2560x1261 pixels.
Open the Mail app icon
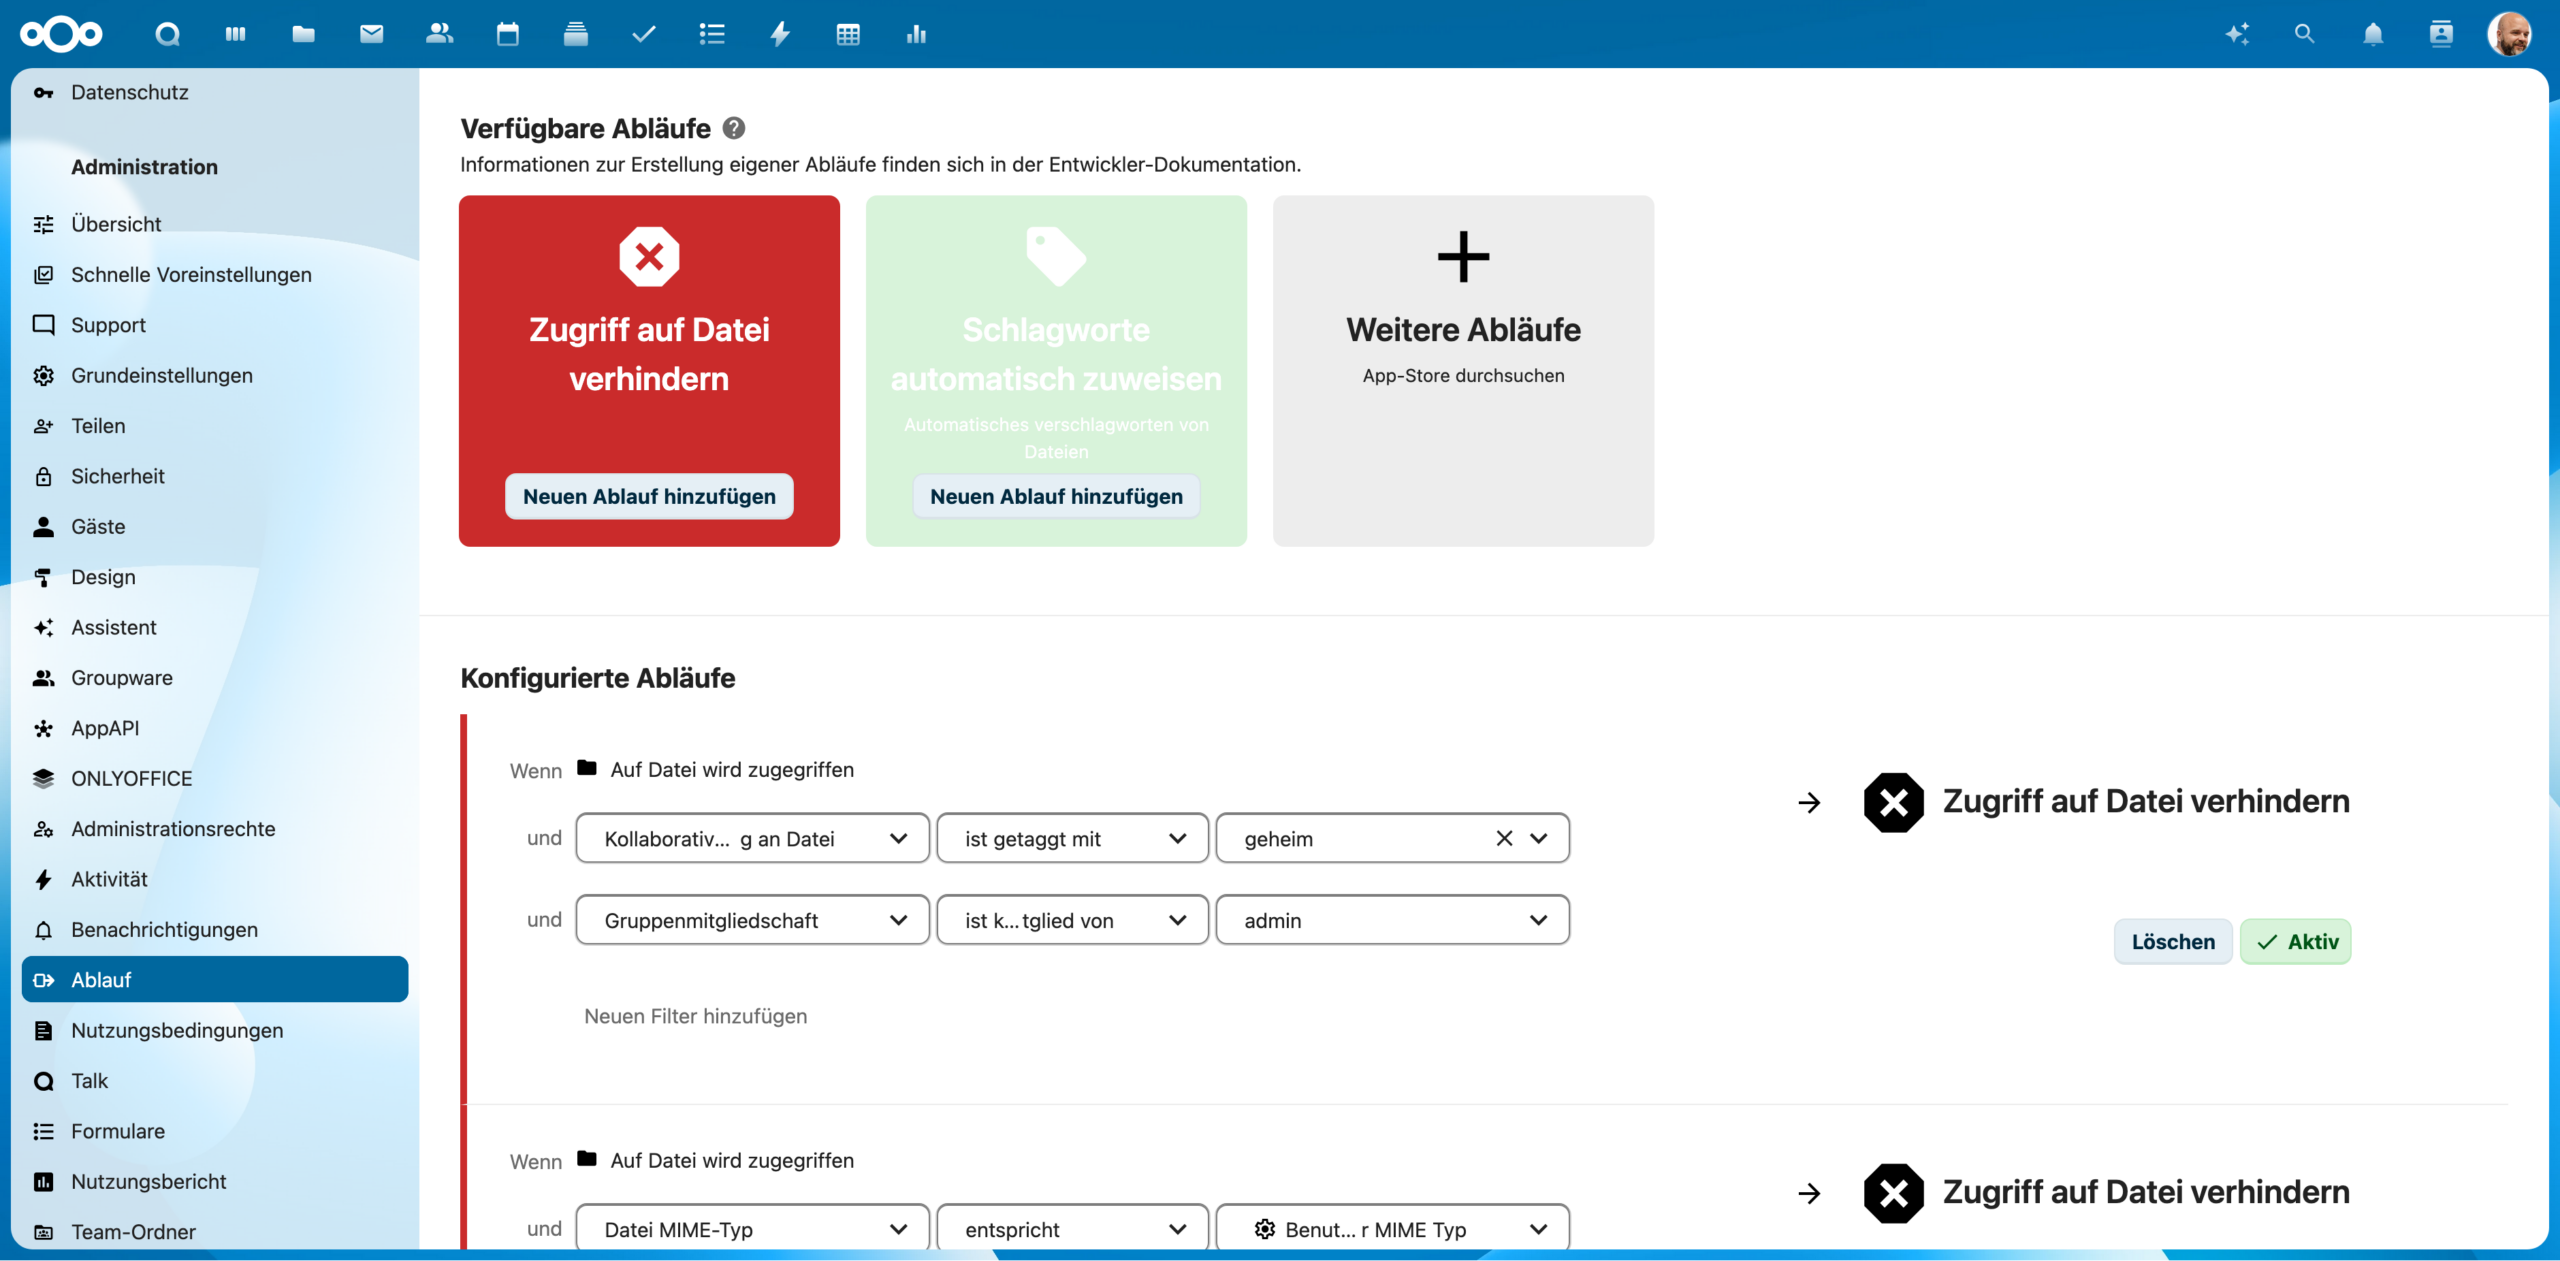tap(371, 34)
